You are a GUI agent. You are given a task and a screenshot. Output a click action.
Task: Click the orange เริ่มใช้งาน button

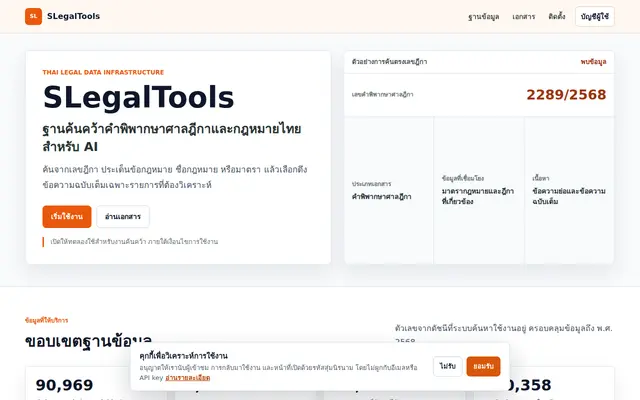tap(67, 216)
